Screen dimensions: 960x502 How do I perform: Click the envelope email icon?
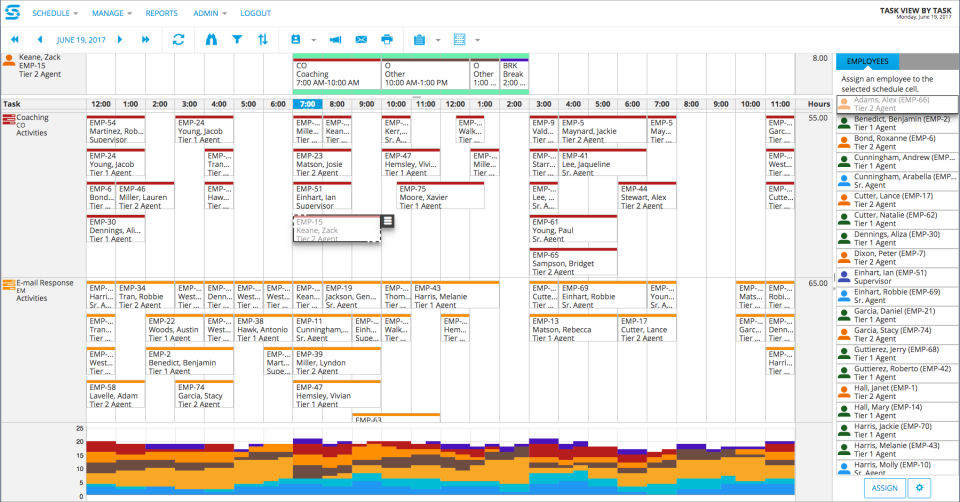pyautogui.click(x=361, y=39)
